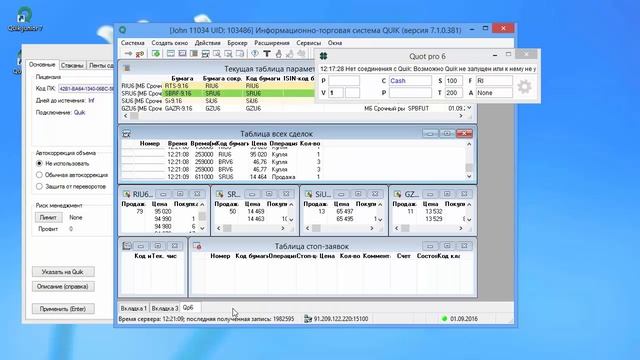Click the Применить (Enter) button

[x=63, y=309]
